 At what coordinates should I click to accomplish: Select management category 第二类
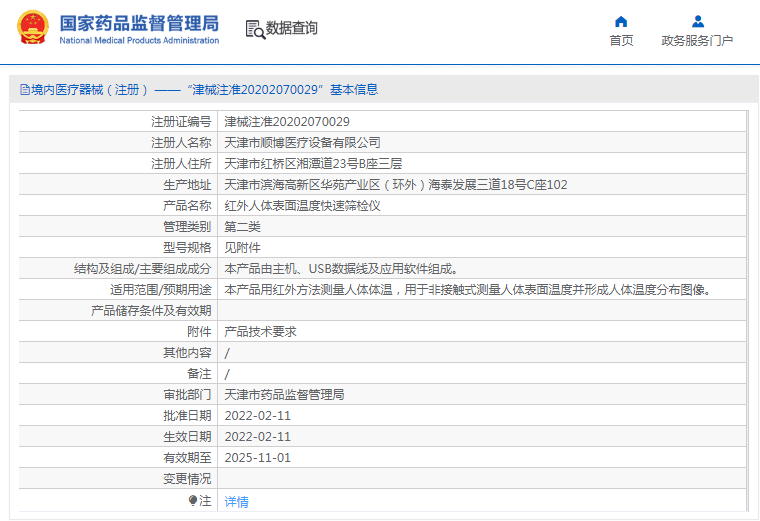242,227
